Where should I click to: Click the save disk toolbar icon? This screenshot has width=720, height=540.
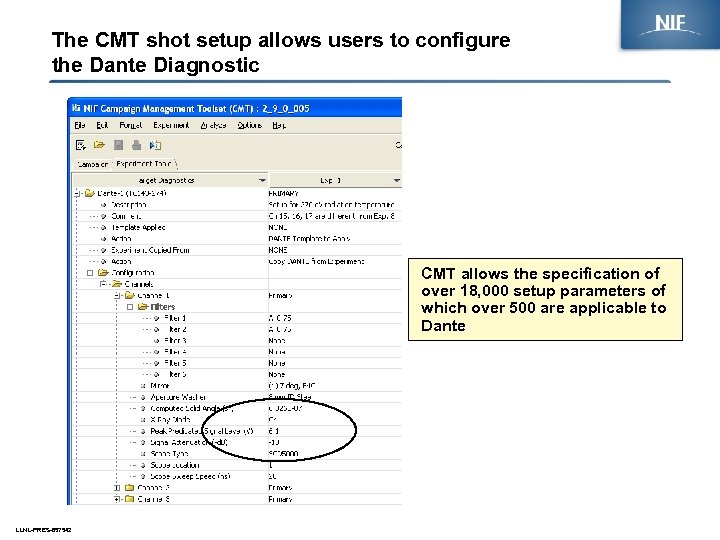coord(118,145)
